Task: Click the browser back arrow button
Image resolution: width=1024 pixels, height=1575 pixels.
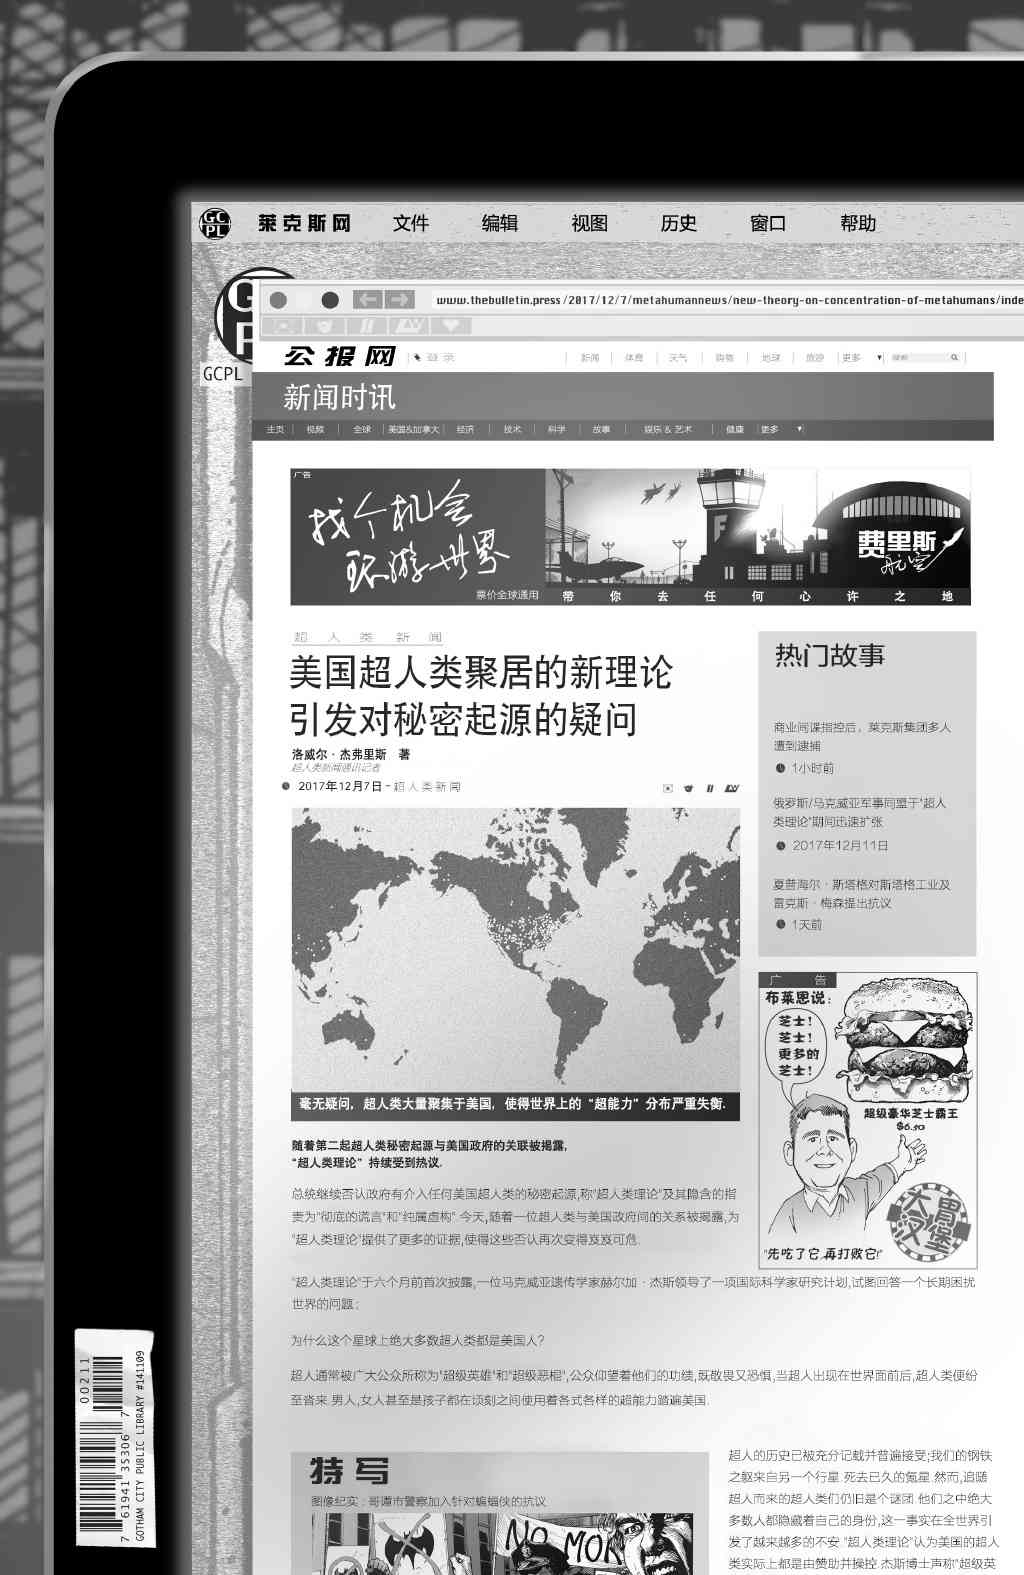Action: [369, 300]
